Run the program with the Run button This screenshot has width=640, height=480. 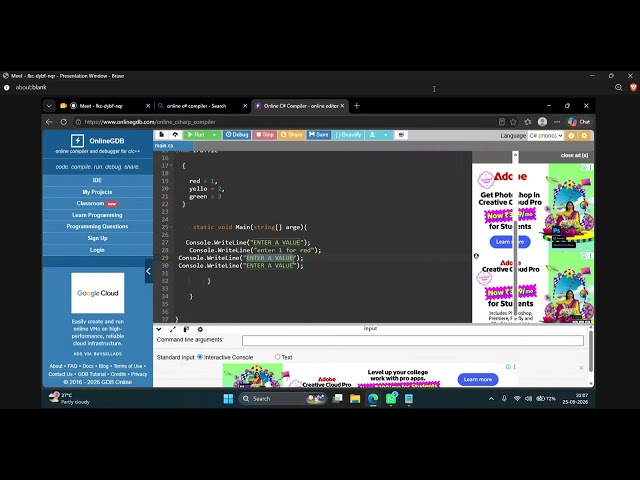(196, 135)
